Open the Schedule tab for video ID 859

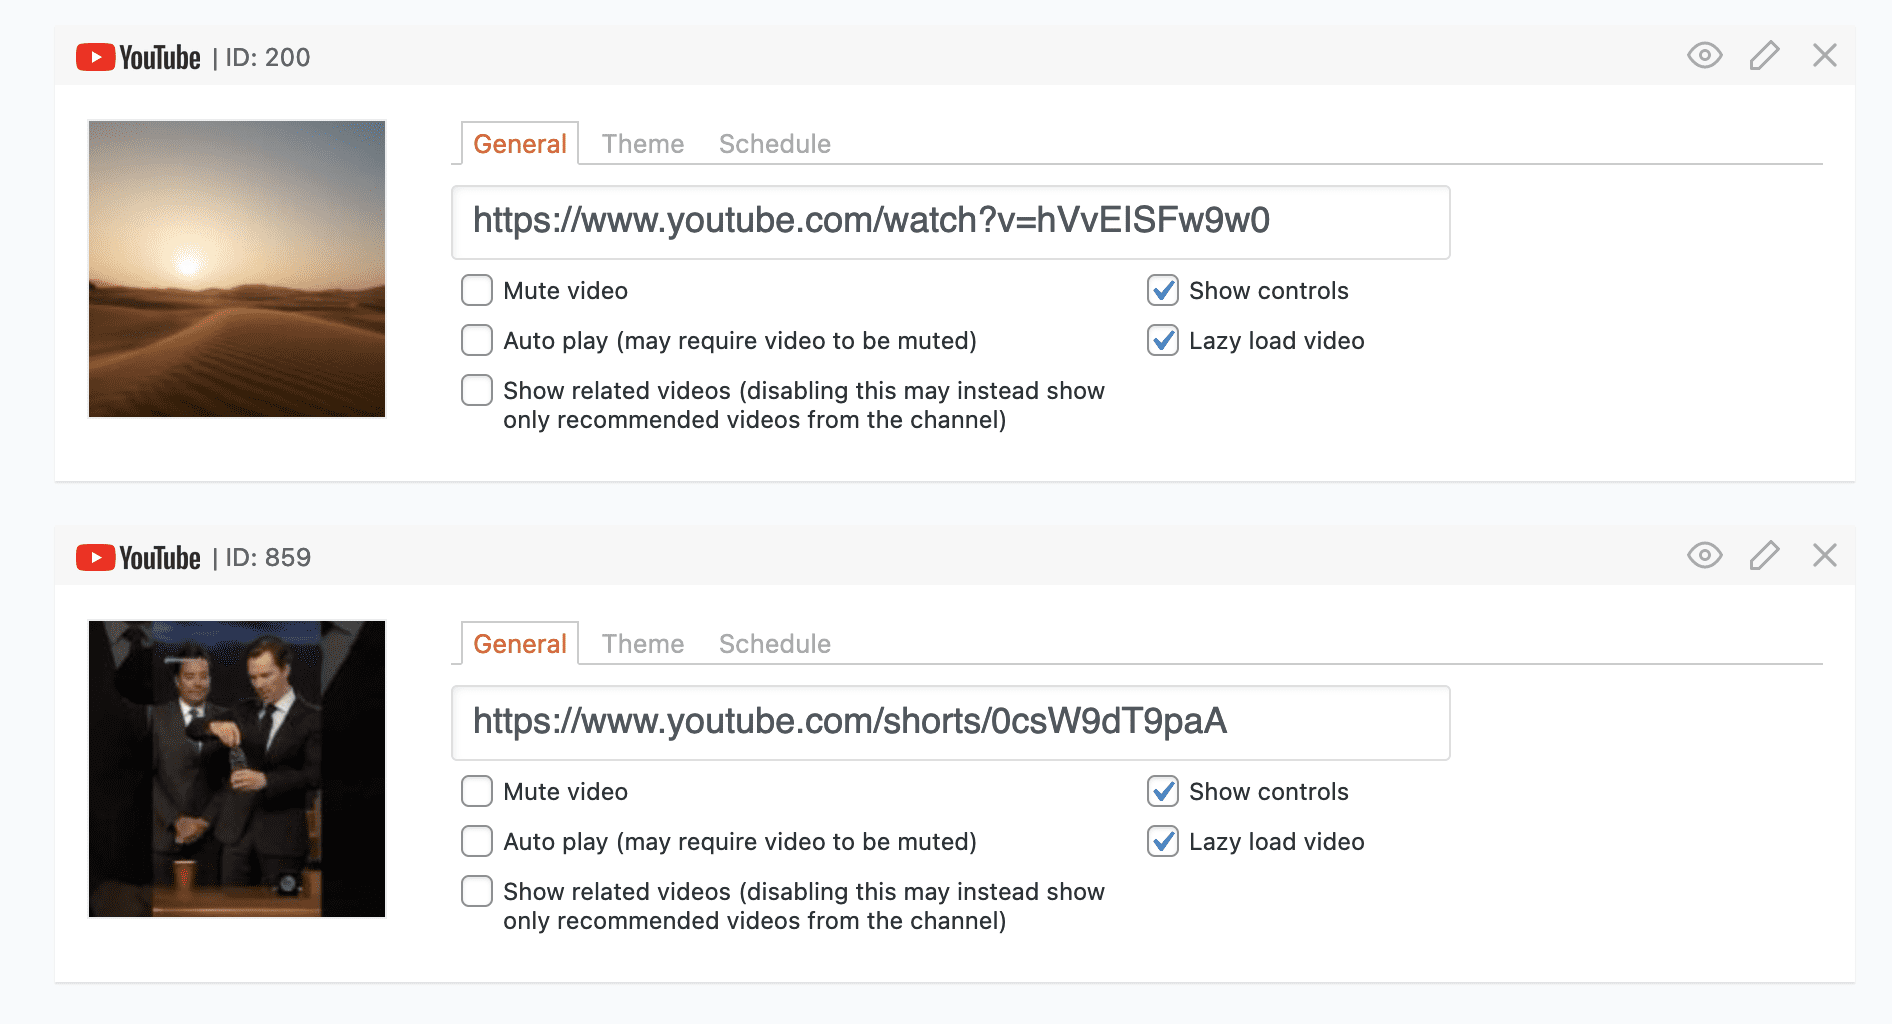point(774,644)
